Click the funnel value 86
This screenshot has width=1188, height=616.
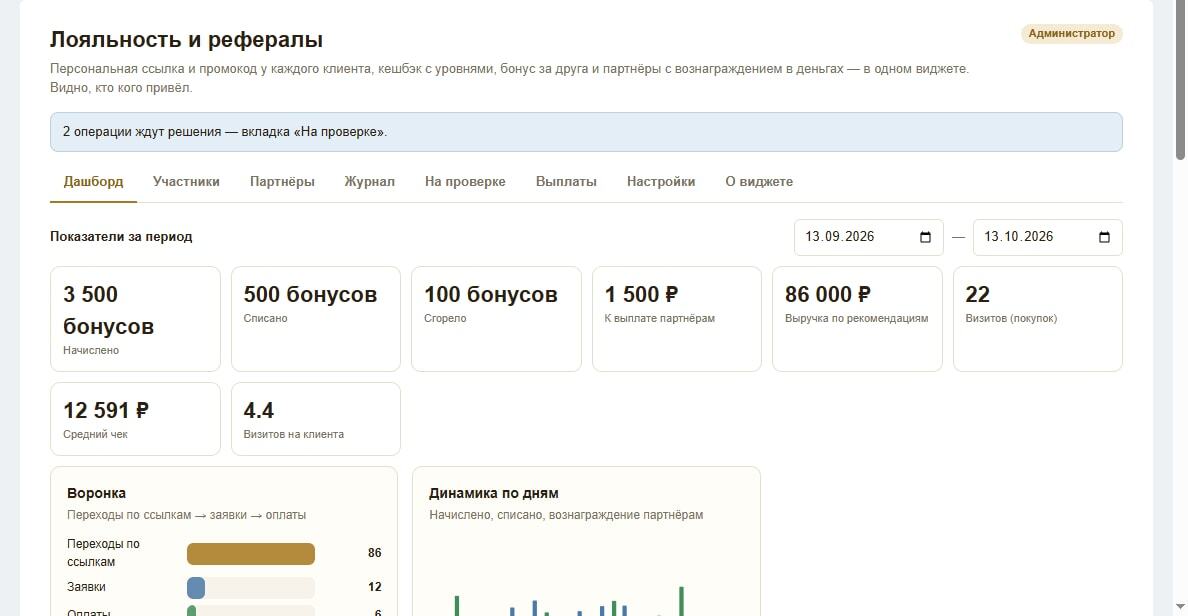[374, 553]
